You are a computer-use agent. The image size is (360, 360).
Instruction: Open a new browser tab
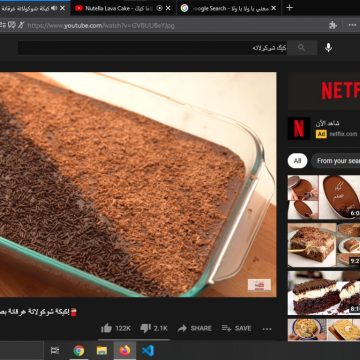(x=290, y=8)
